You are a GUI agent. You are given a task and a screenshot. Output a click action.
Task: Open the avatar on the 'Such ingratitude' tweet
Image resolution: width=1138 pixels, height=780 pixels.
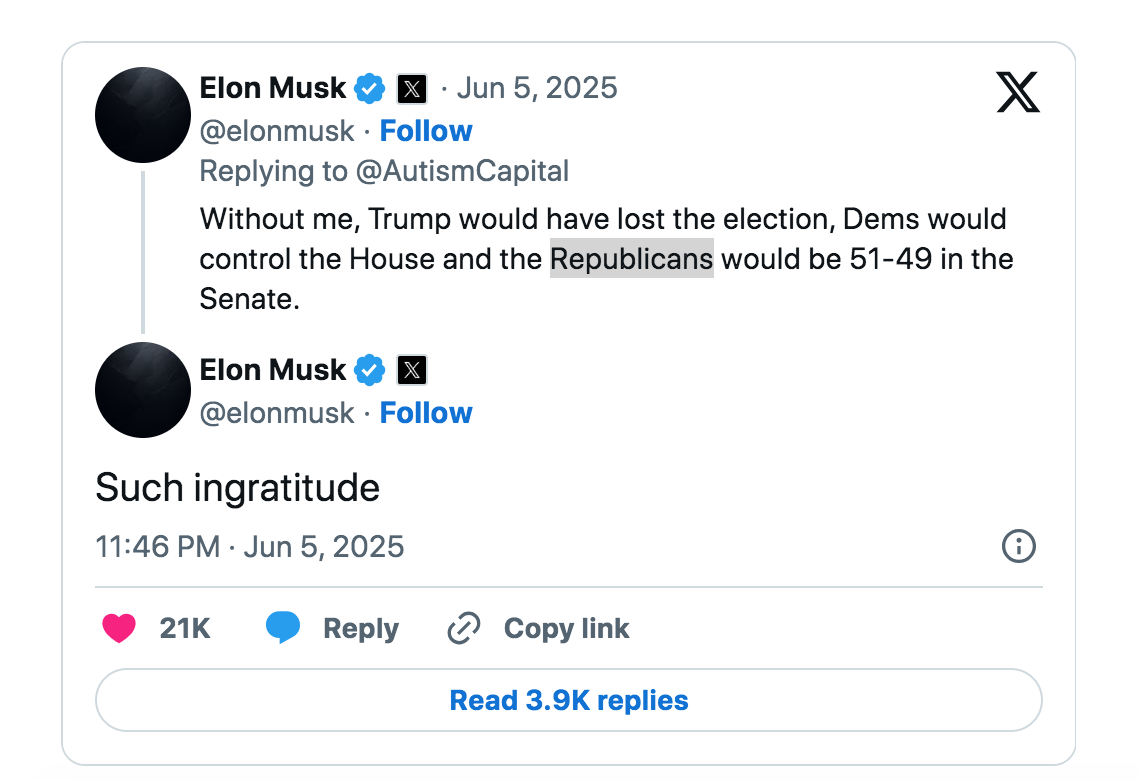tap(143, 390)
